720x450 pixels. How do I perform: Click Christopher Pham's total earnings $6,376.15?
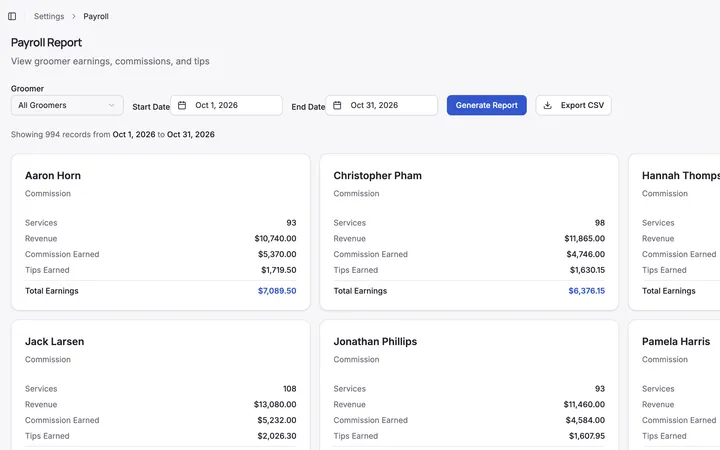tap(586, 291)
